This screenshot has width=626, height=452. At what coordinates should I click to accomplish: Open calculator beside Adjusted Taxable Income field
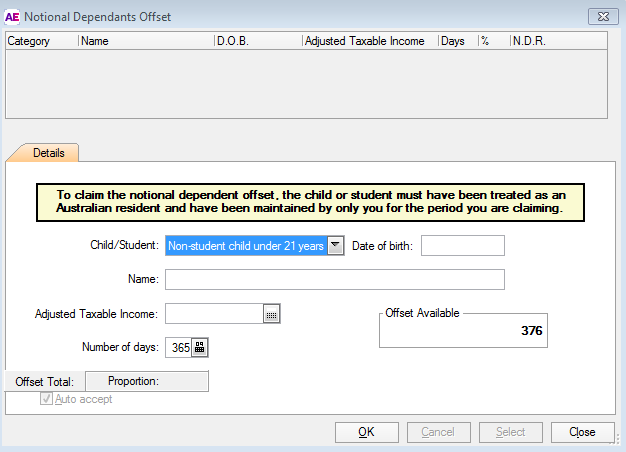pyautogui.click(x=271, y=314)
